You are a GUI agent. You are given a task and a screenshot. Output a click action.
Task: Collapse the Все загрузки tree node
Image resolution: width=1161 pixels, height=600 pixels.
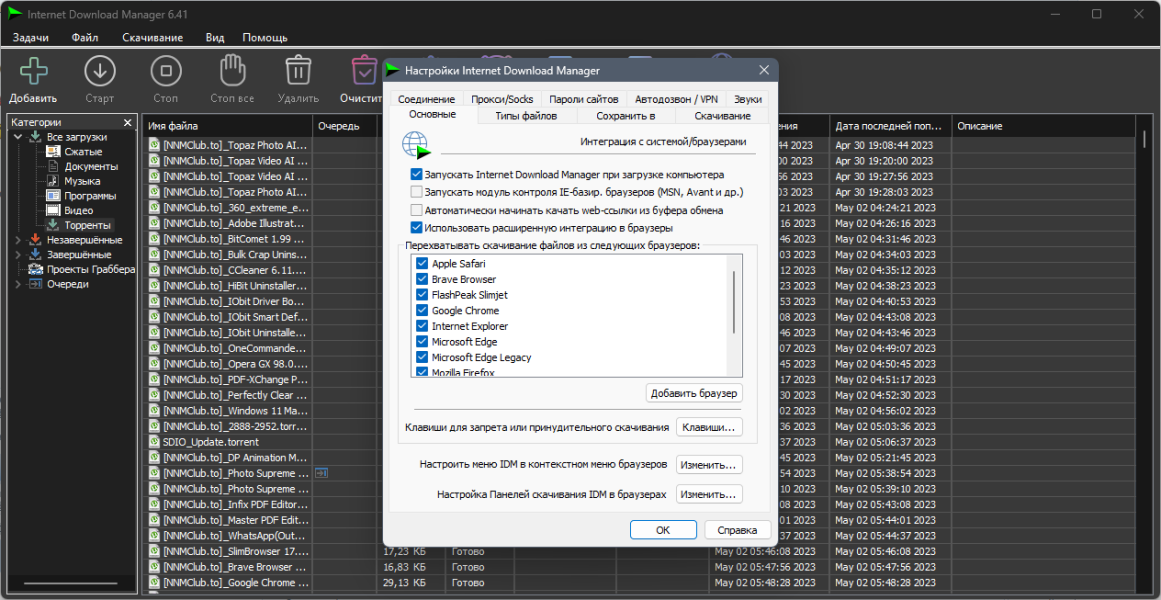pos(19,137)
